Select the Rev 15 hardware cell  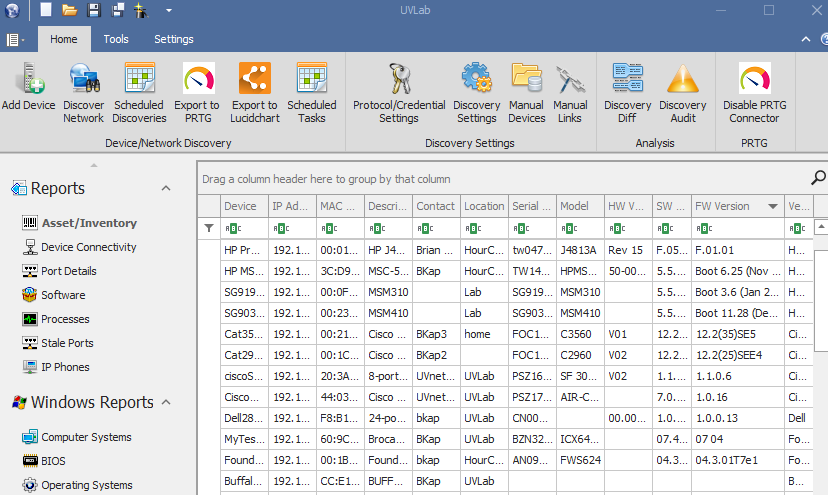[628, 250]
